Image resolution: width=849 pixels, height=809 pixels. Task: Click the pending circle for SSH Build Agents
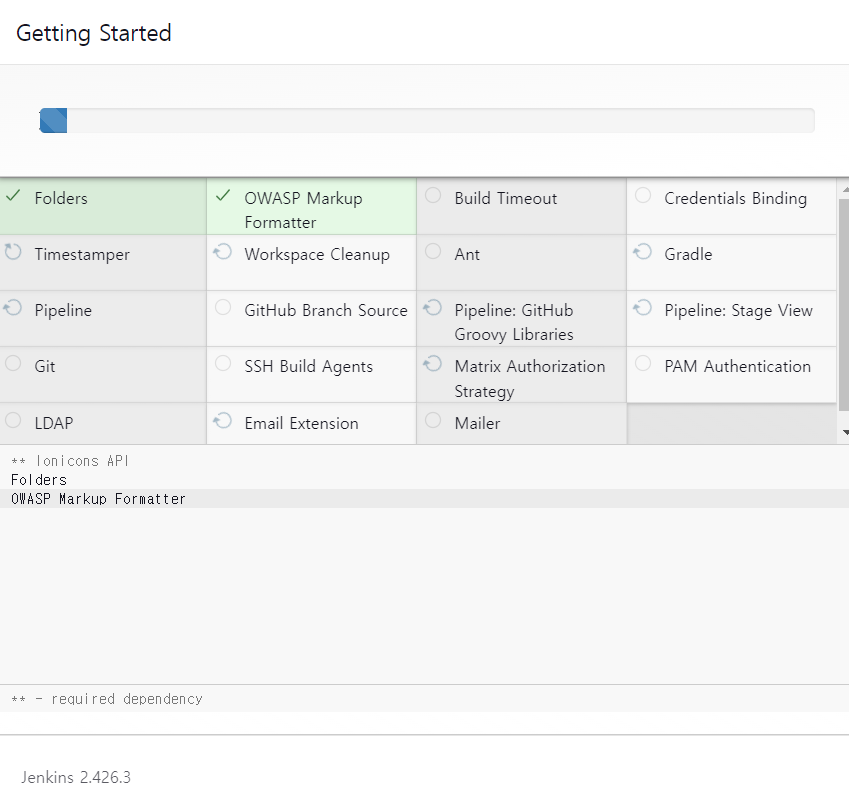coord(223,363)
